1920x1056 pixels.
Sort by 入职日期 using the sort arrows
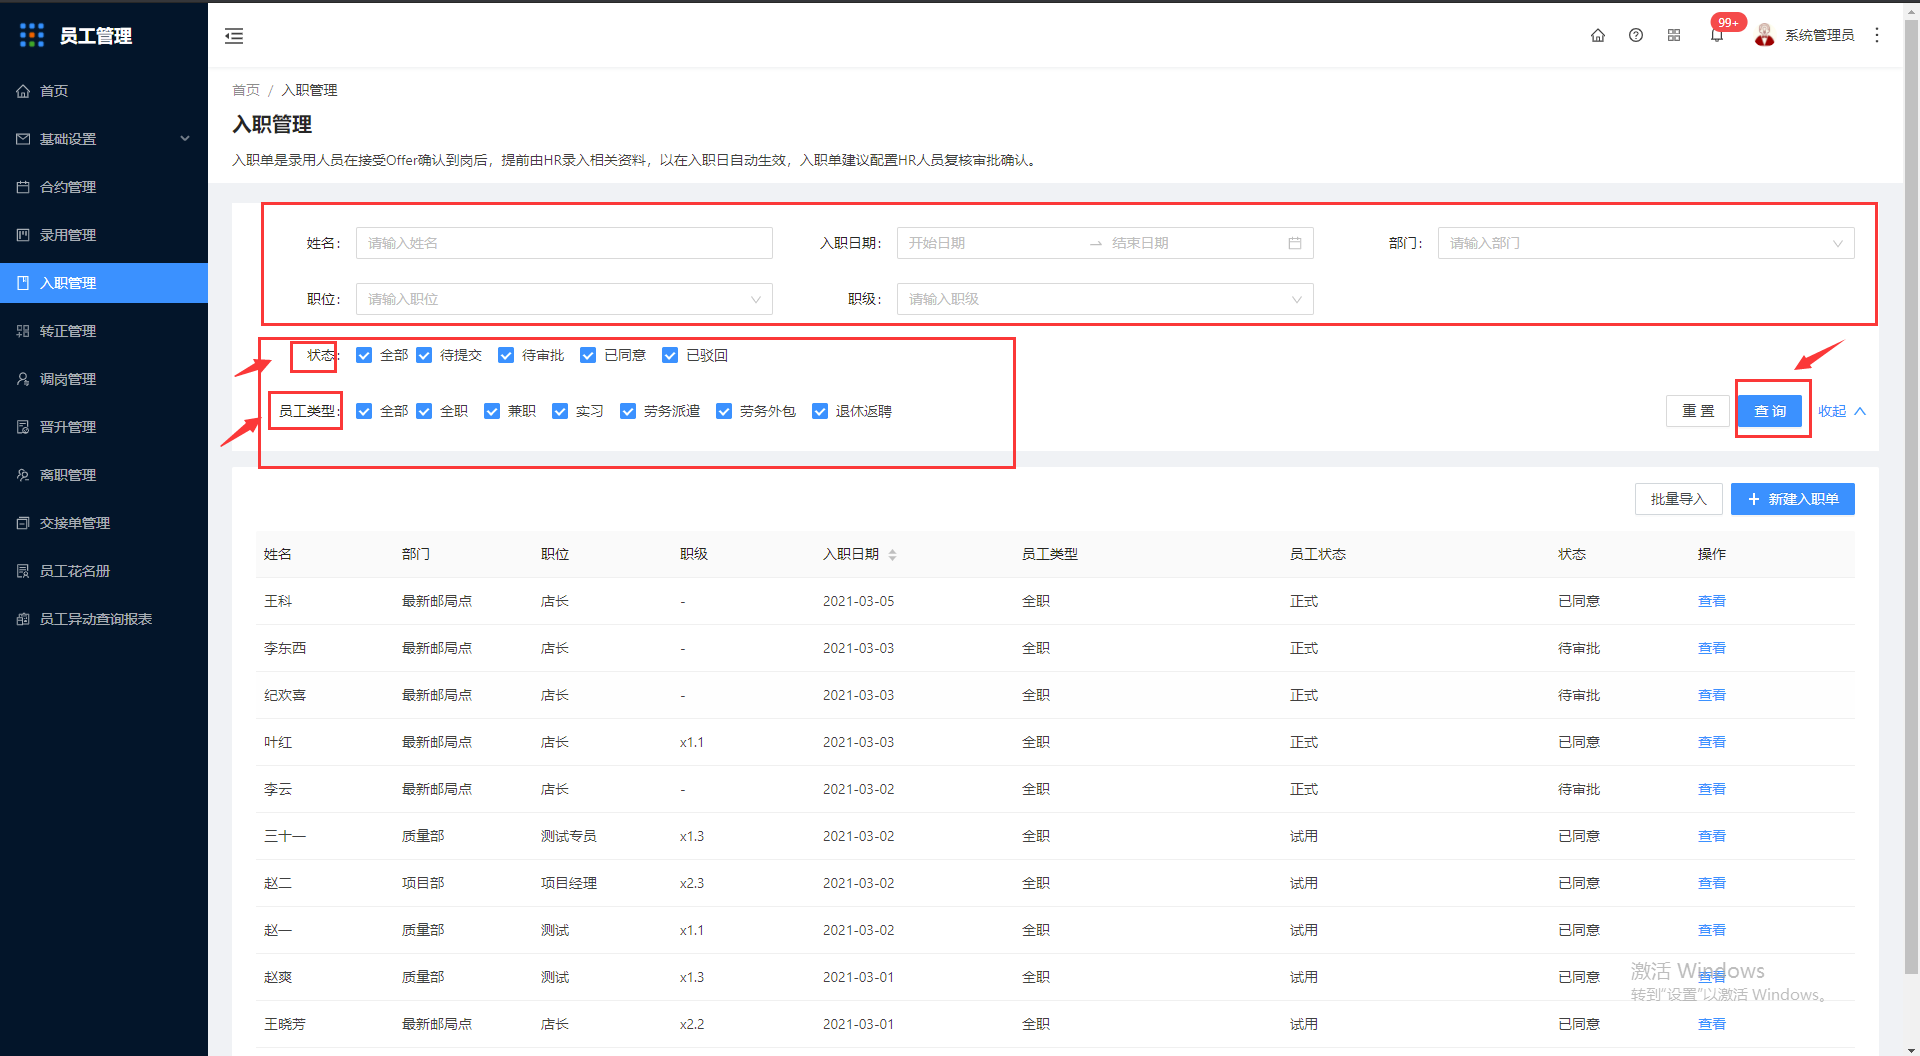coord(892,555)
